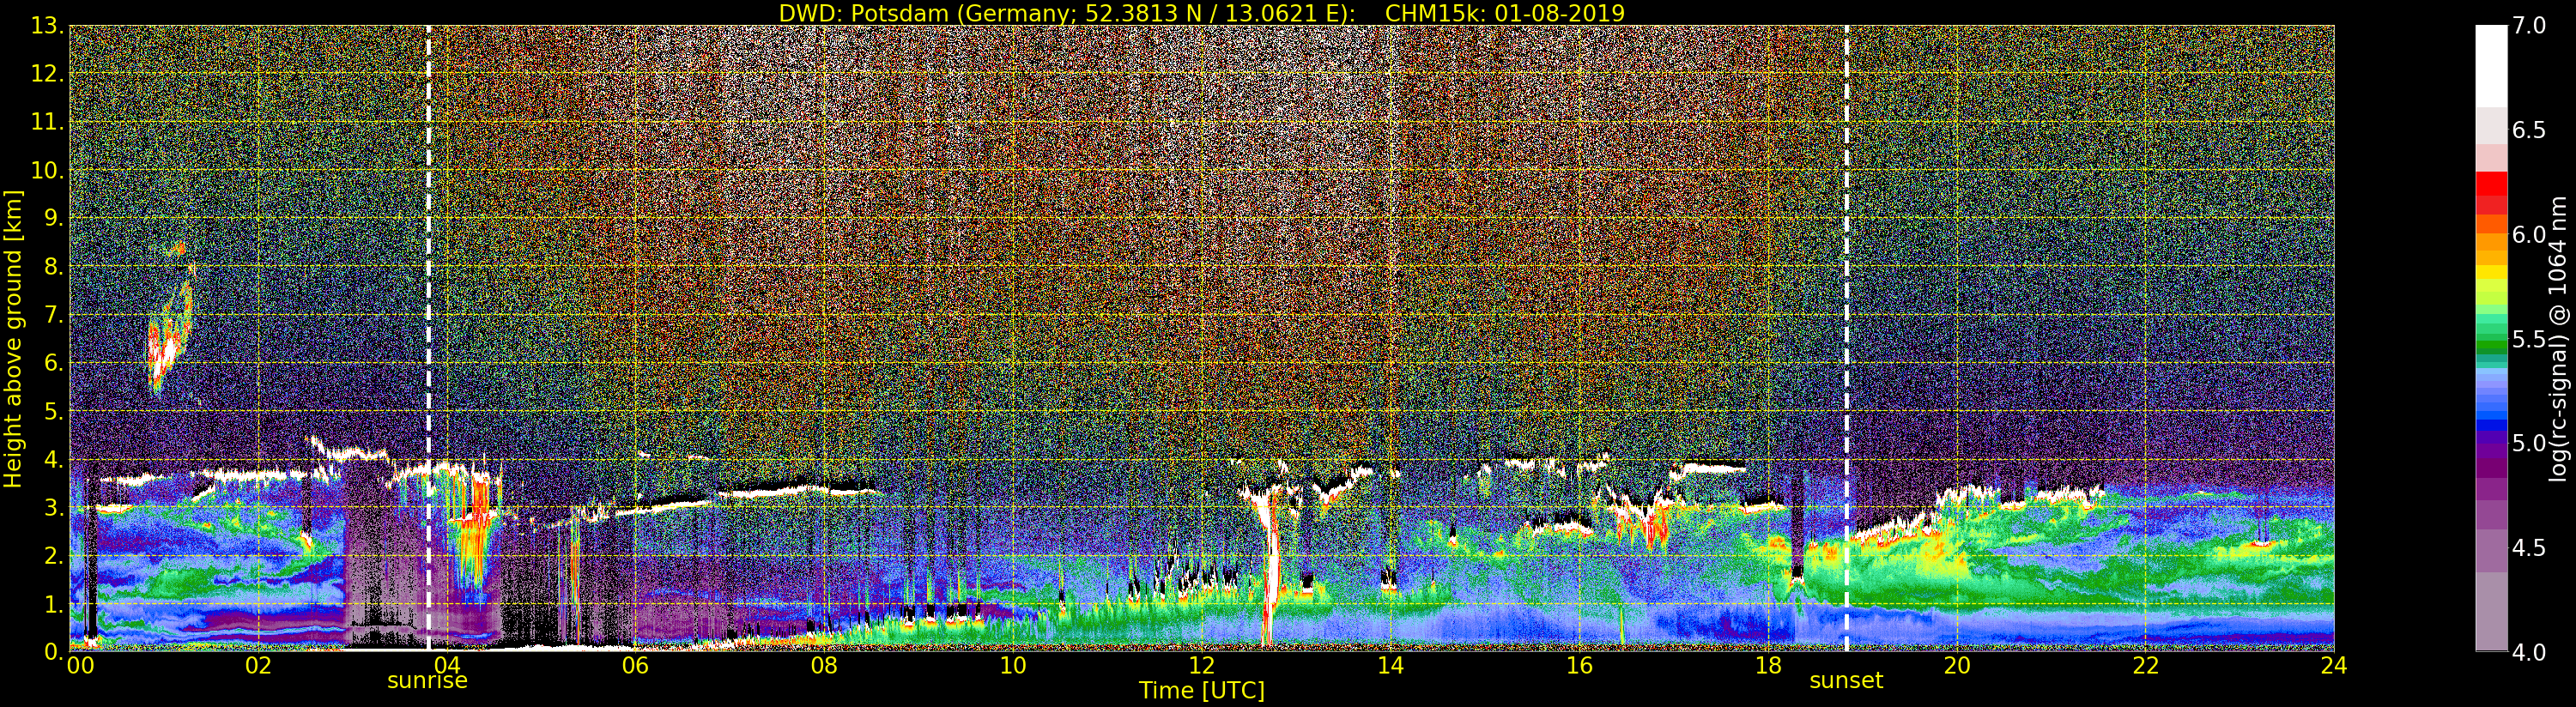Click the "7." height axis tick label
Viewport: 2576px width, 707px height.
pyautogui.click(x=52, y=315)
